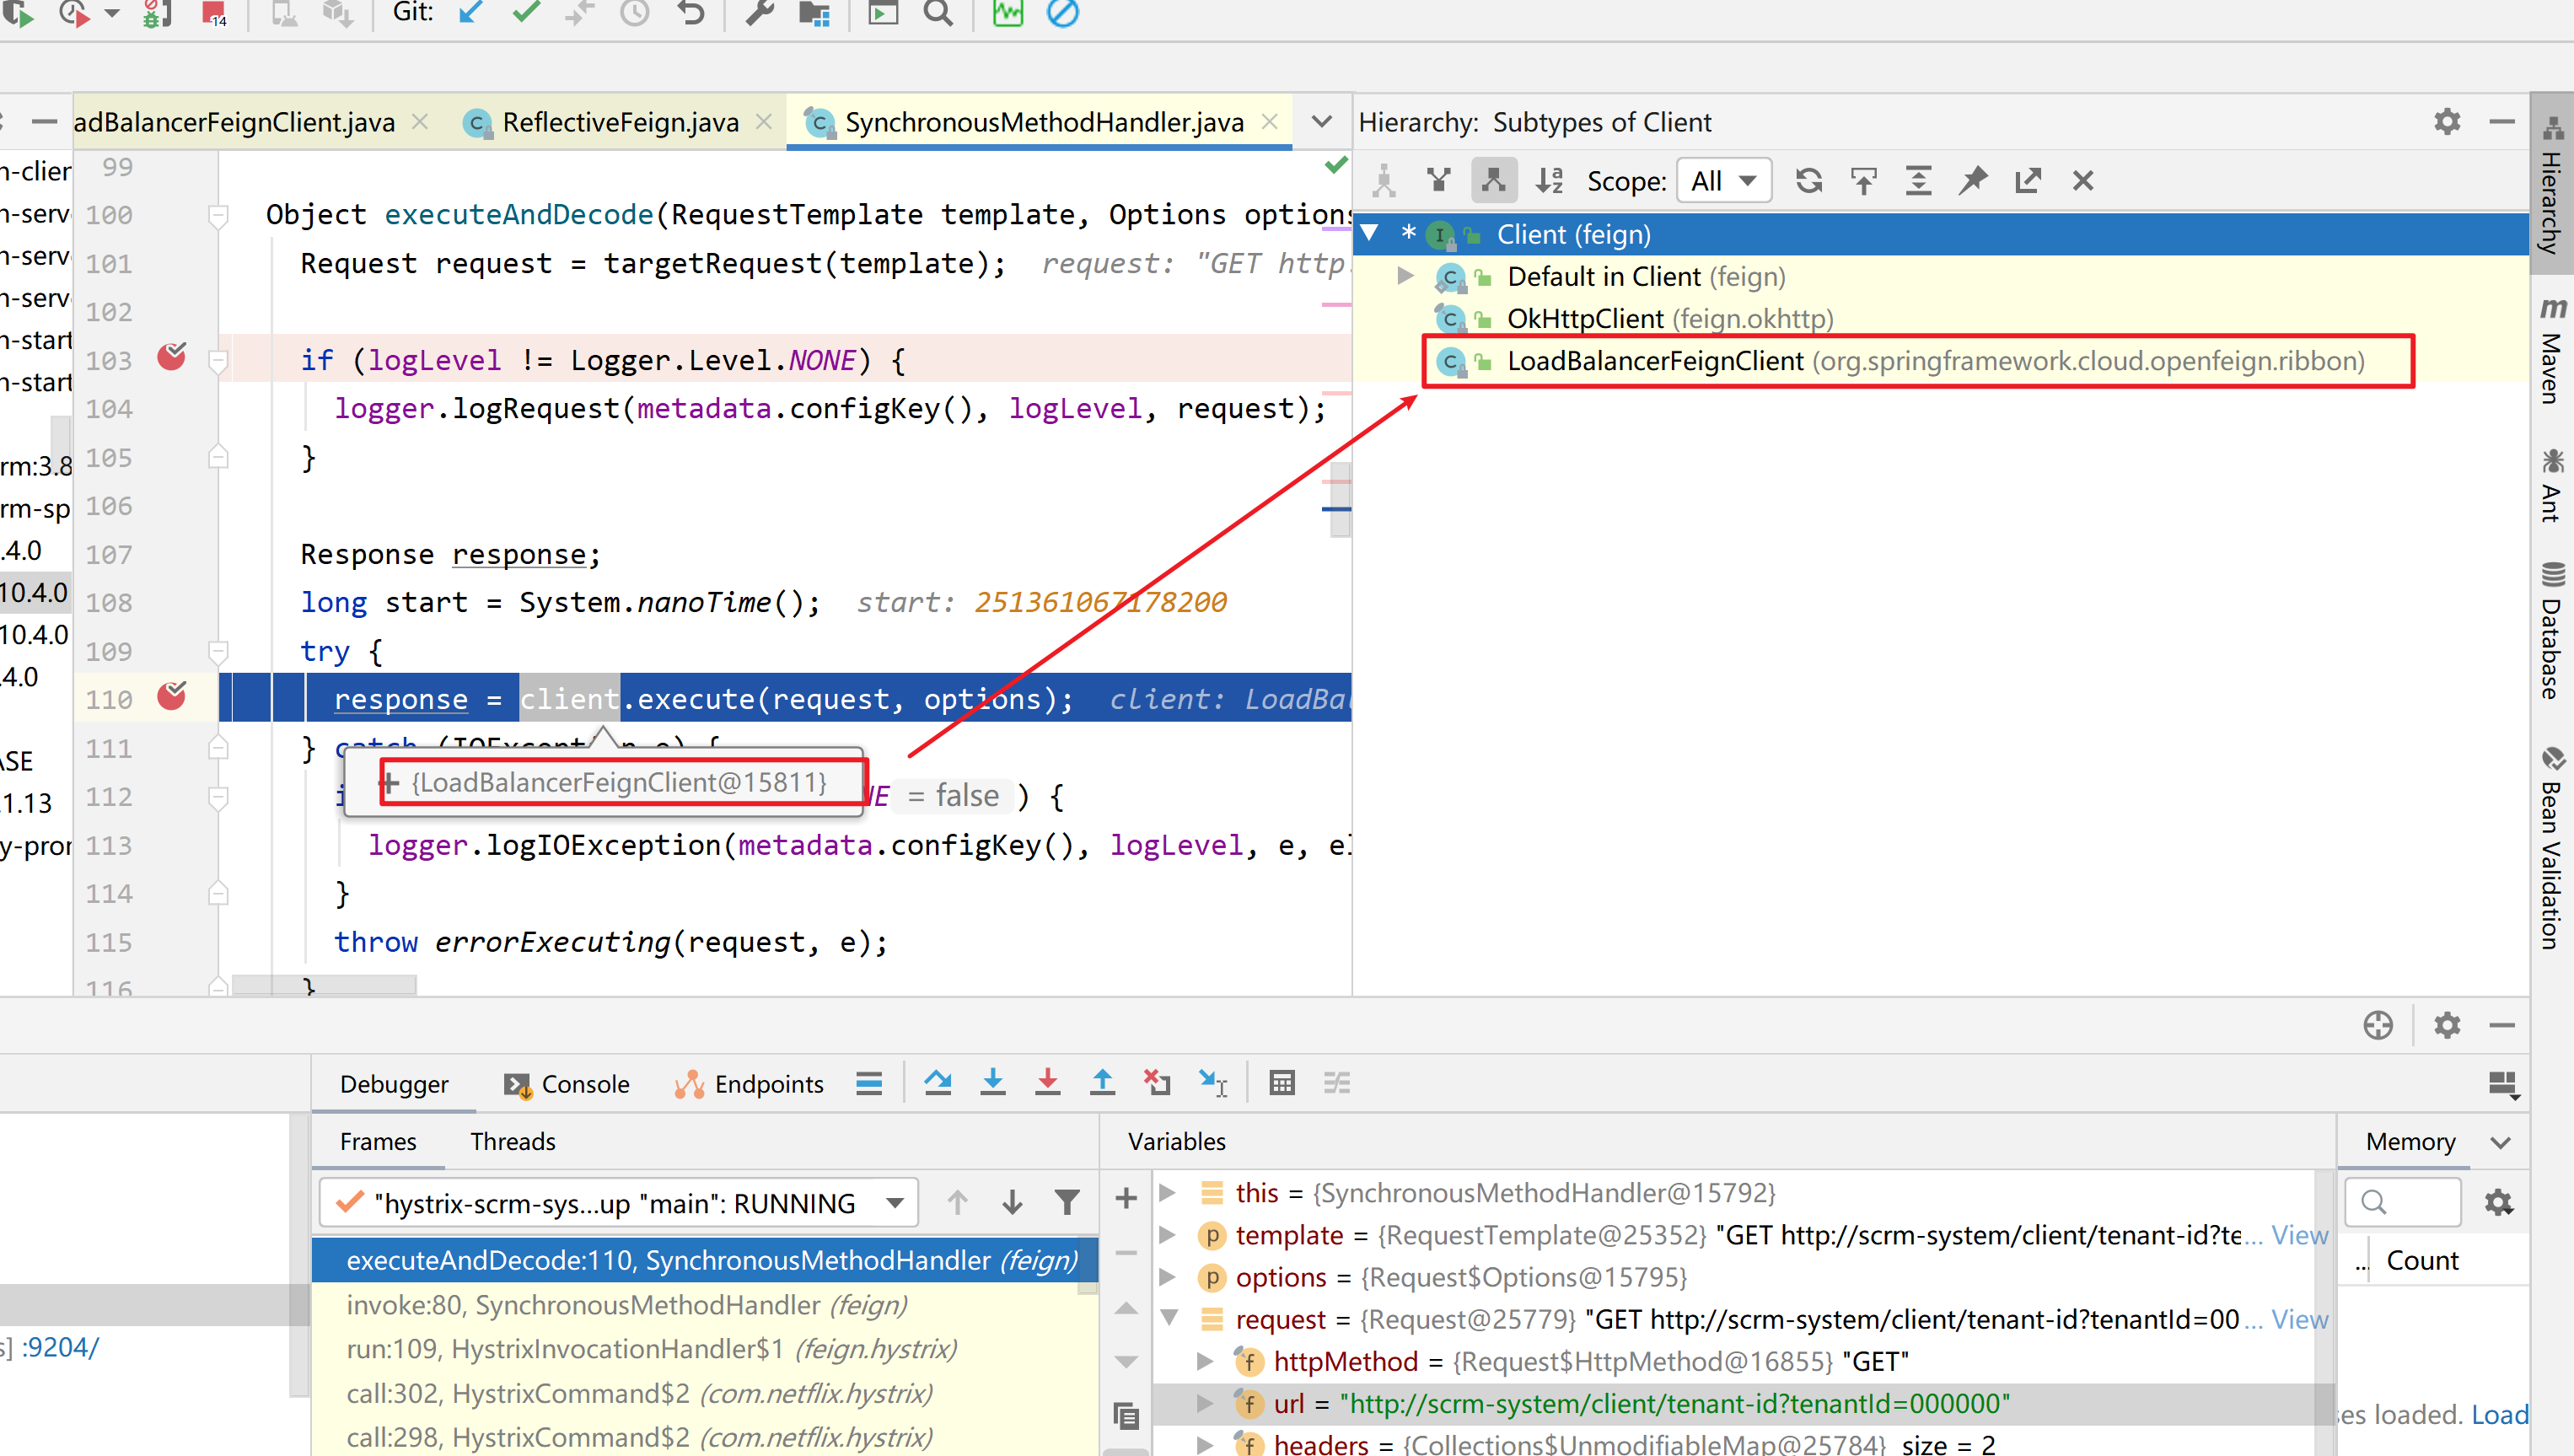Click the Step Over debugger icon
The height and width of the screenshot is (1456, 2574).
pyautogui.click(x=937, y=1083)
